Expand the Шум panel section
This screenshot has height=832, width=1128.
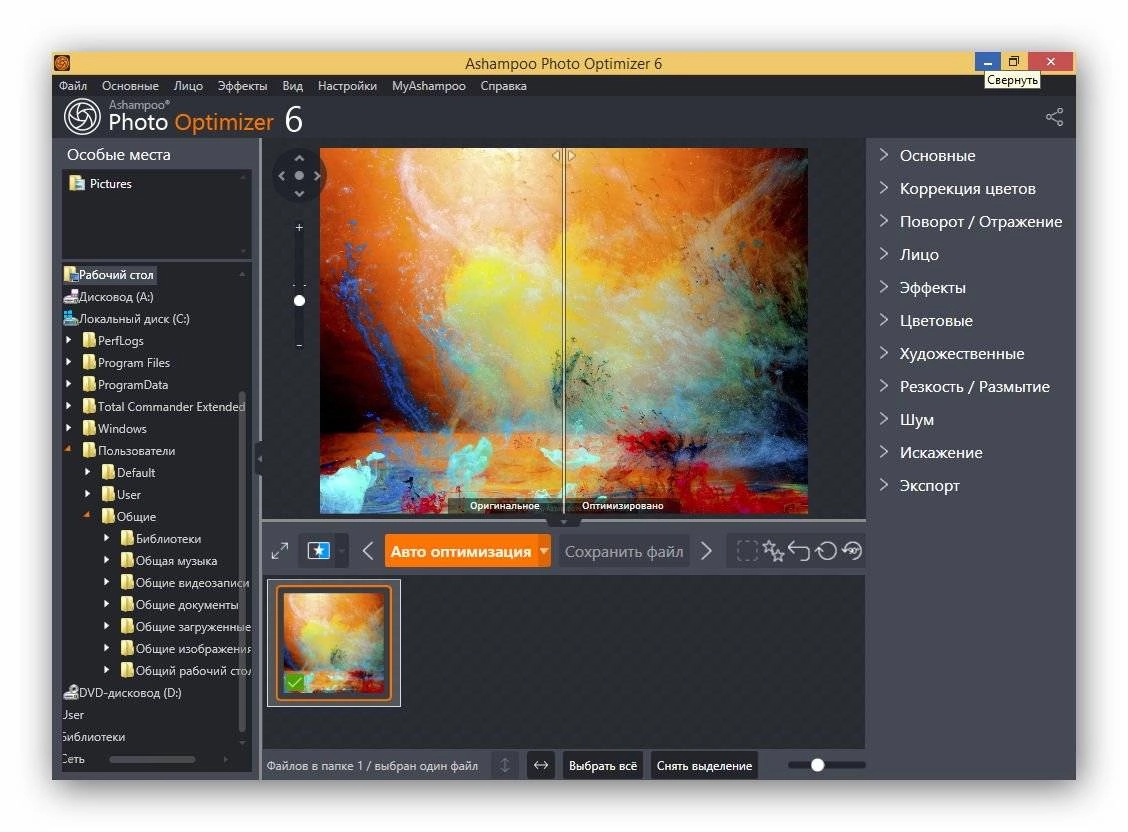pyautogui.click(x=884, y=419)
